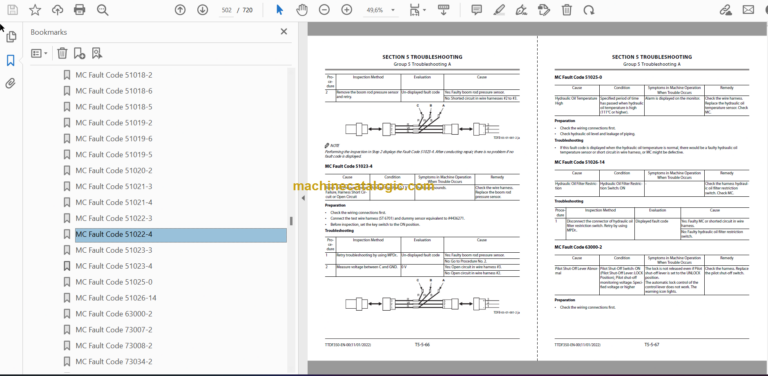Open bookmark MC Fault Code 73008-2
This screenshot has height=376, width=768.
(114, 346)
